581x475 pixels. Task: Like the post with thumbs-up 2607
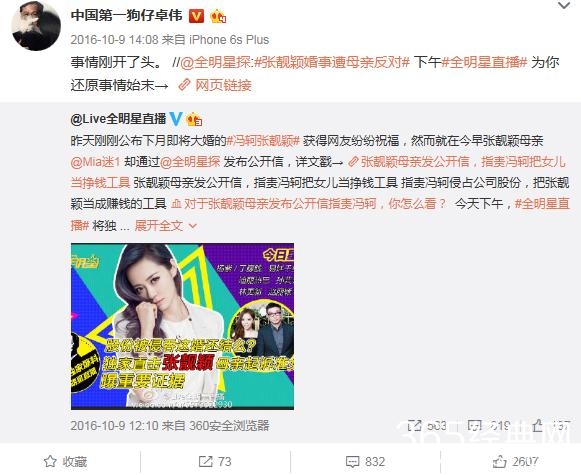[515, 462]
